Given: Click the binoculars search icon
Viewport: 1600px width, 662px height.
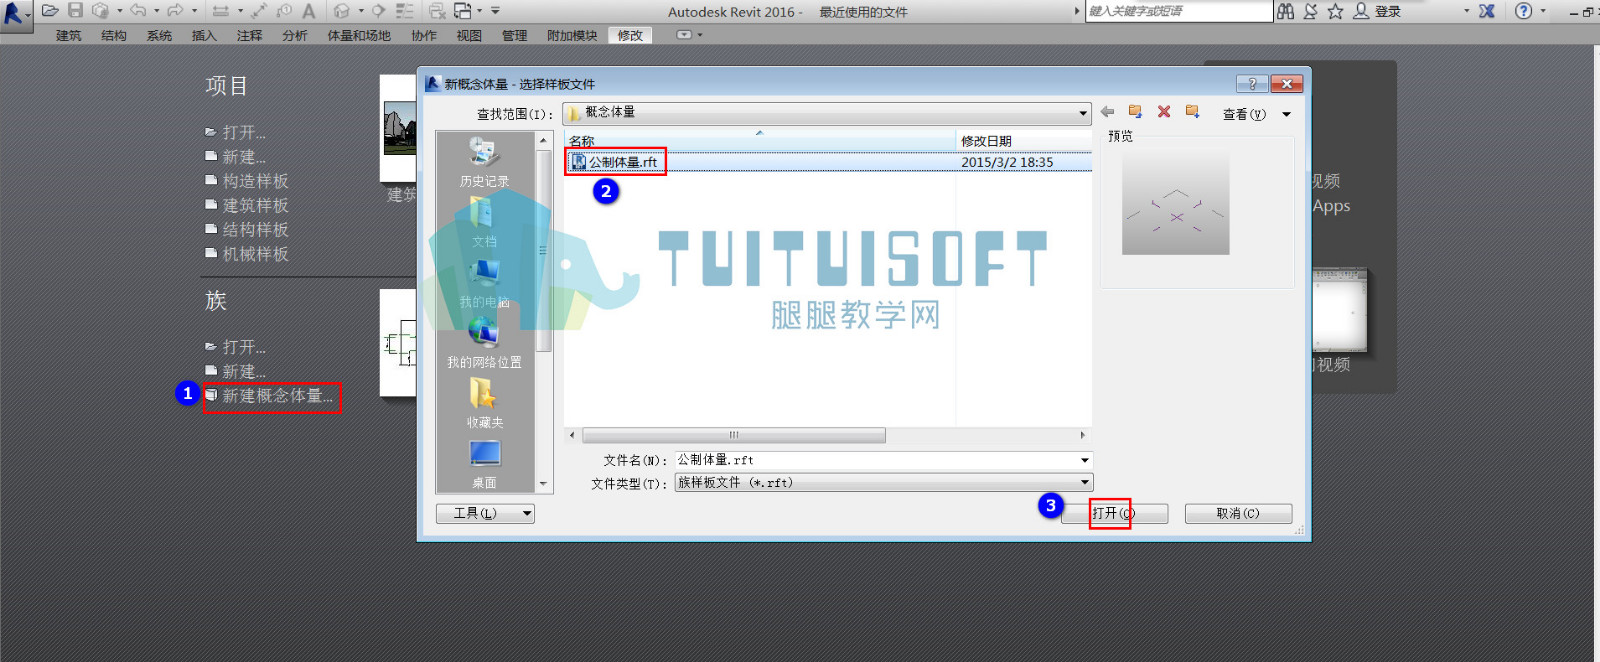Looking at the screenshot, I should pos(1286,11).
